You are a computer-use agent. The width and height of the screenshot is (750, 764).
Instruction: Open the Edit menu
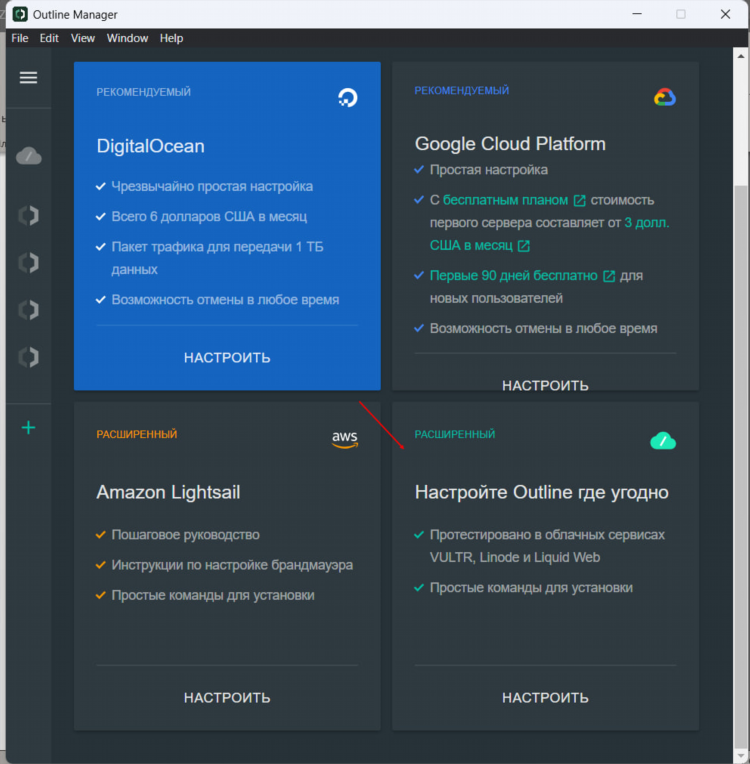click(49, 38)
